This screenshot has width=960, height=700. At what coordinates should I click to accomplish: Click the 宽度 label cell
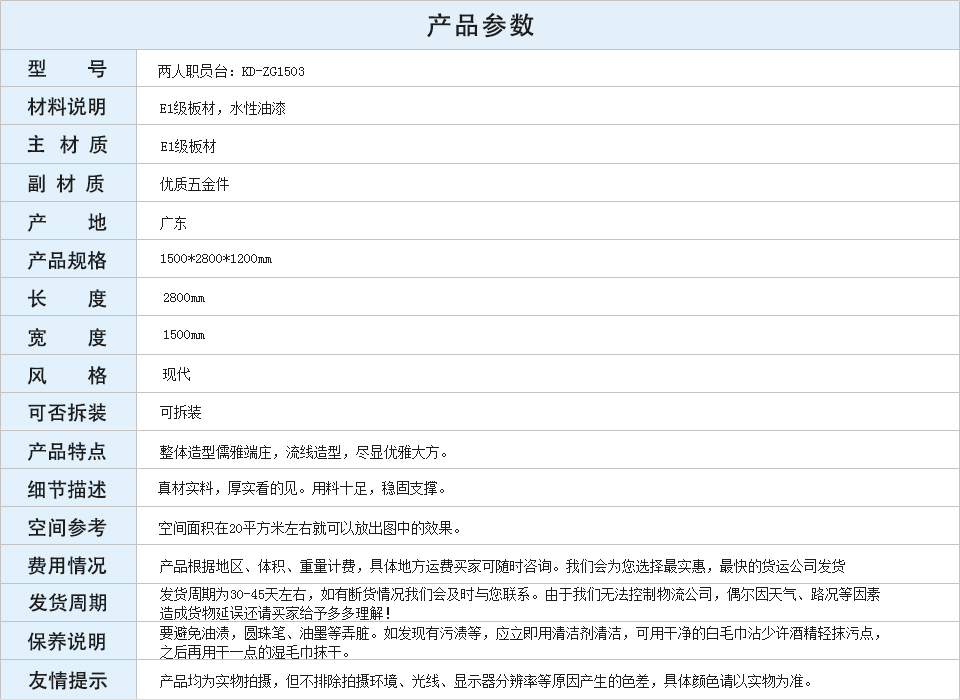[67, 337]
